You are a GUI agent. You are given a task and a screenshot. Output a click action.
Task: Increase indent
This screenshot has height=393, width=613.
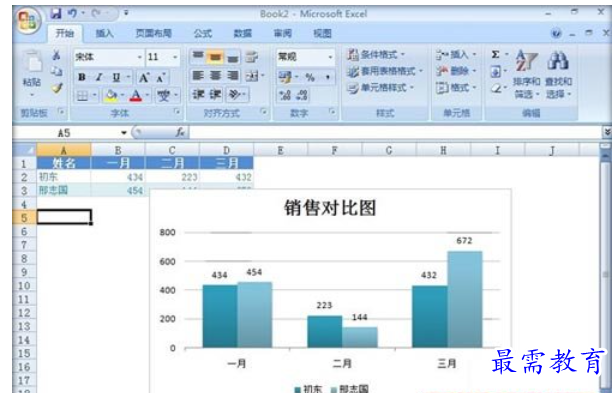tap(215, 94)
